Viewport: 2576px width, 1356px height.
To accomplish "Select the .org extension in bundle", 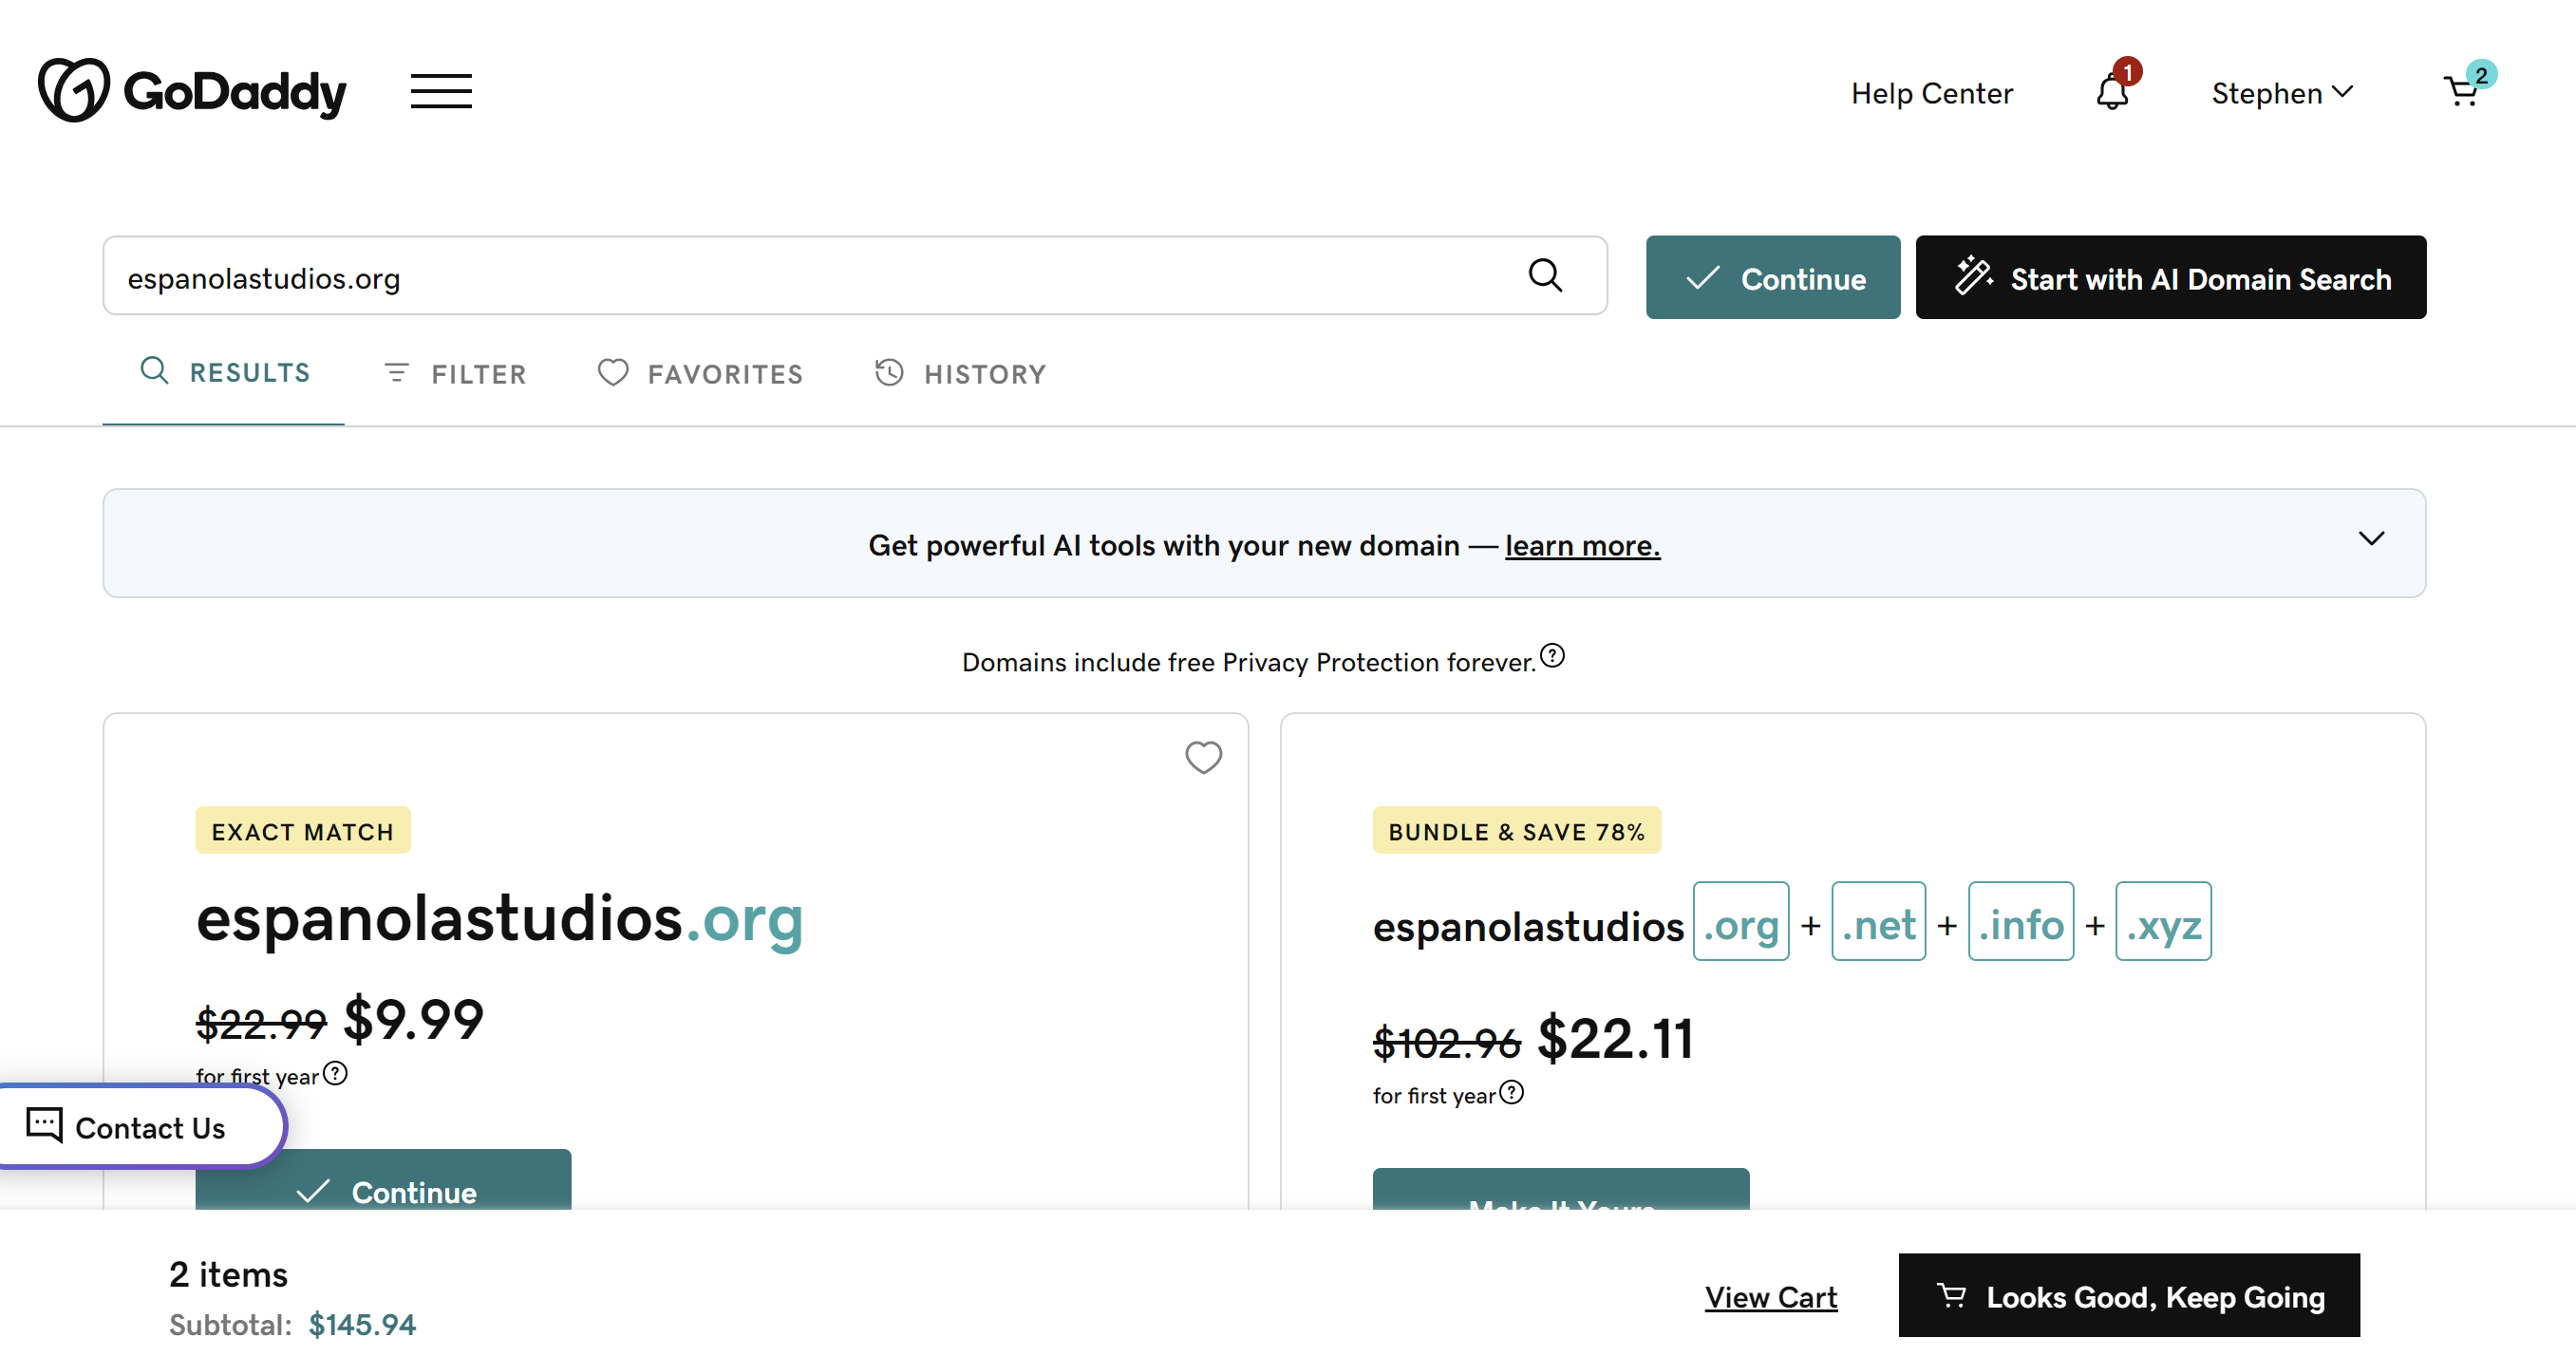I will (x=1741, y=922).
